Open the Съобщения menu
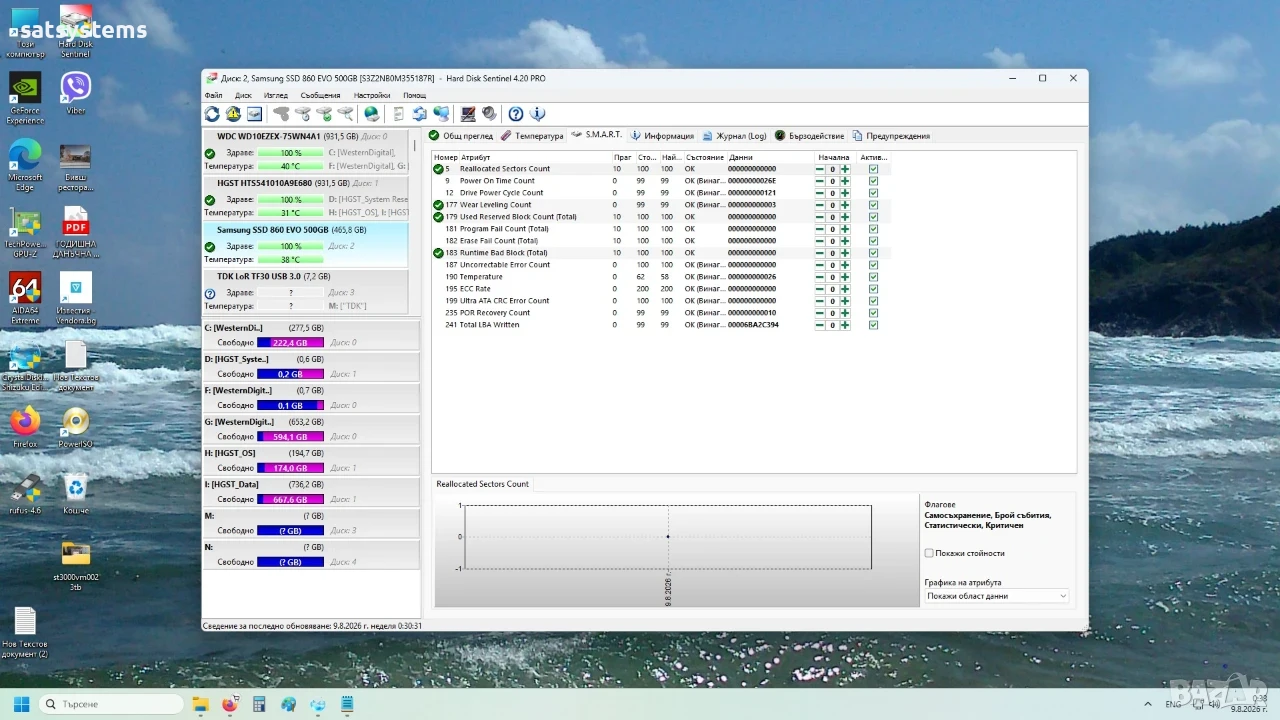The image size is (1280, 720). [321, 96]
